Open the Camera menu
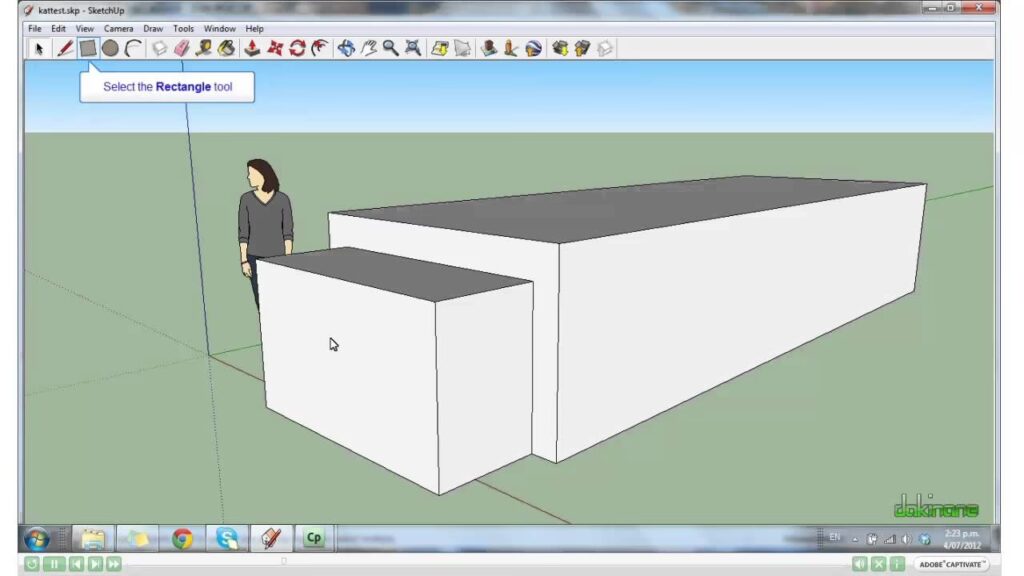Viewport: 1024px width, 576px height. pos(118,29)
